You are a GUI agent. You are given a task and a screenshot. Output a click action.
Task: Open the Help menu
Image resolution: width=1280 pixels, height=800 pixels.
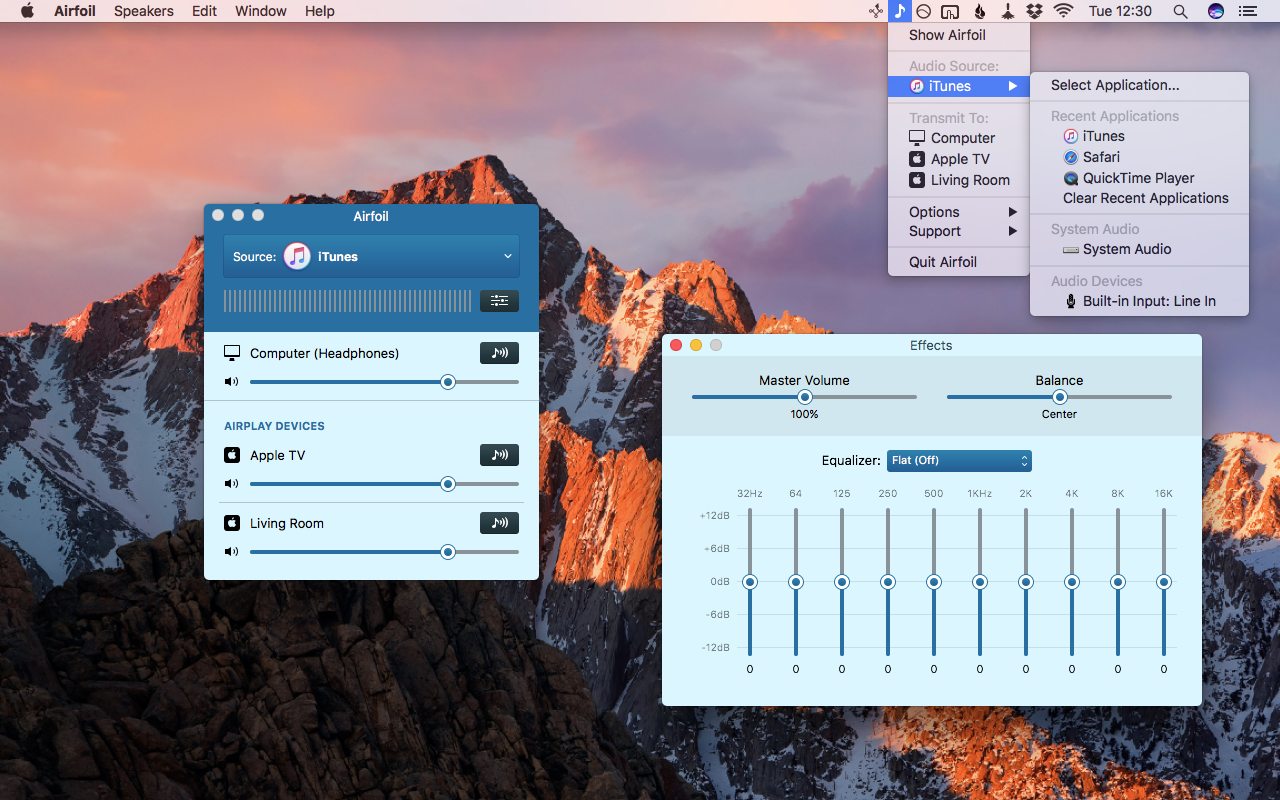point(320,11)
